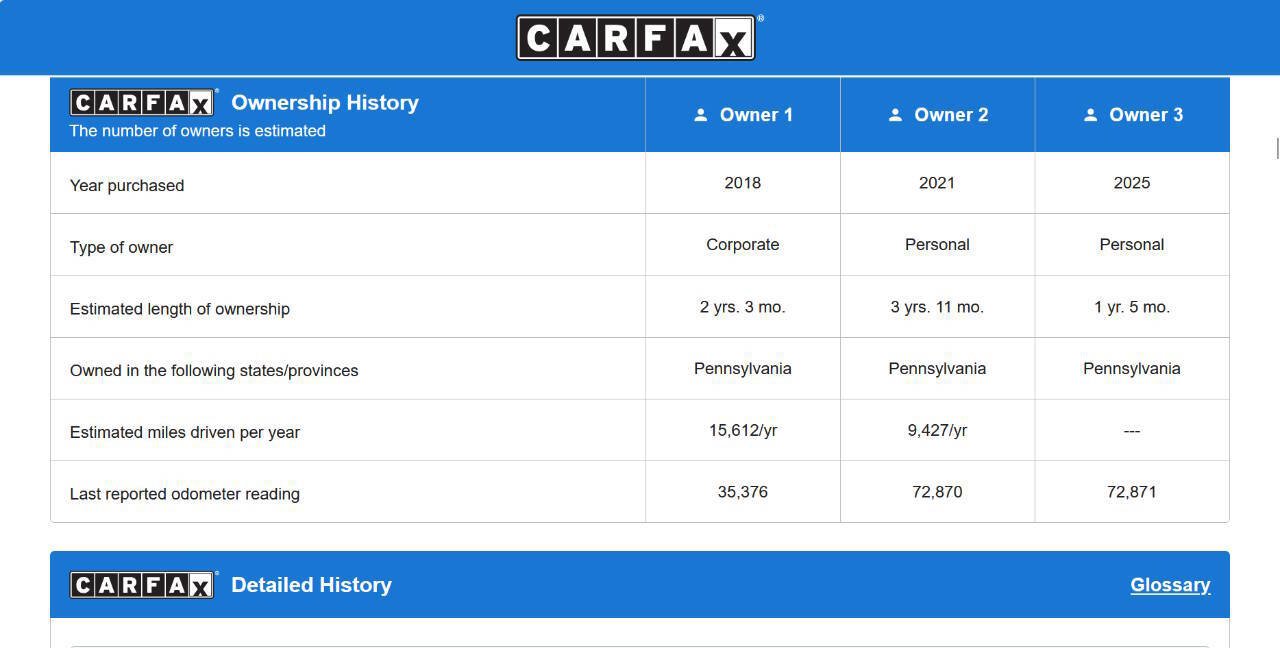Click Owner 3's '---' miles per year cell

pyautogui.click(x=1132, y=431)
